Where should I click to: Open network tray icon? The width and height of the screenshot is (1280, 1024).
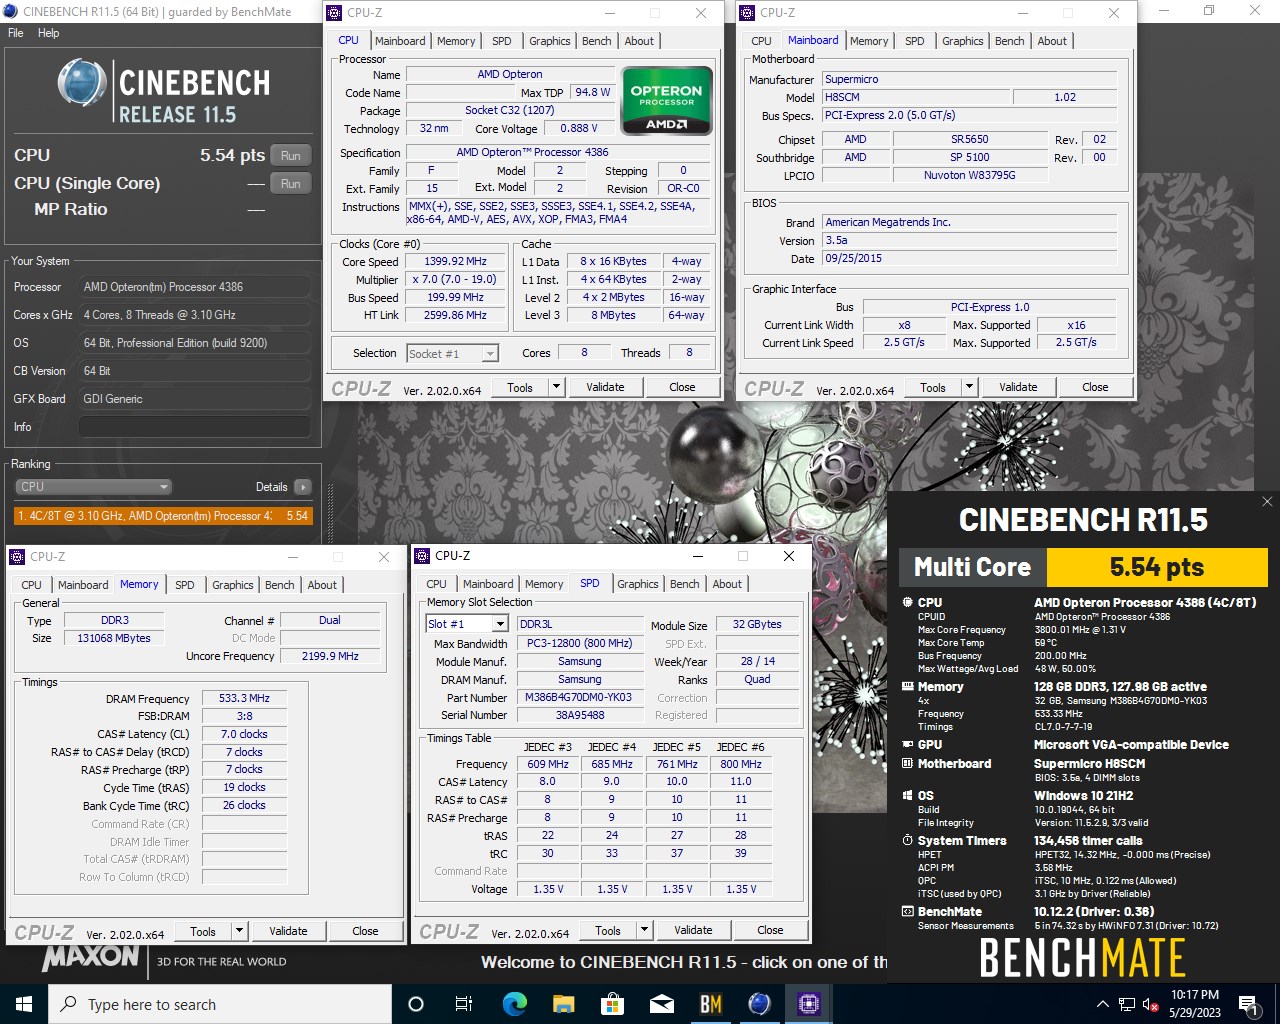1127,1004
